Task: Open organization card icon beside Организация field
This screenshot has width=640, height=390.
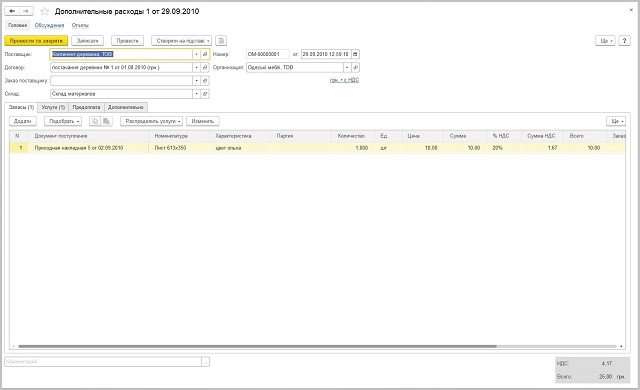Action: pyautogui.click(x=355, y=67)
